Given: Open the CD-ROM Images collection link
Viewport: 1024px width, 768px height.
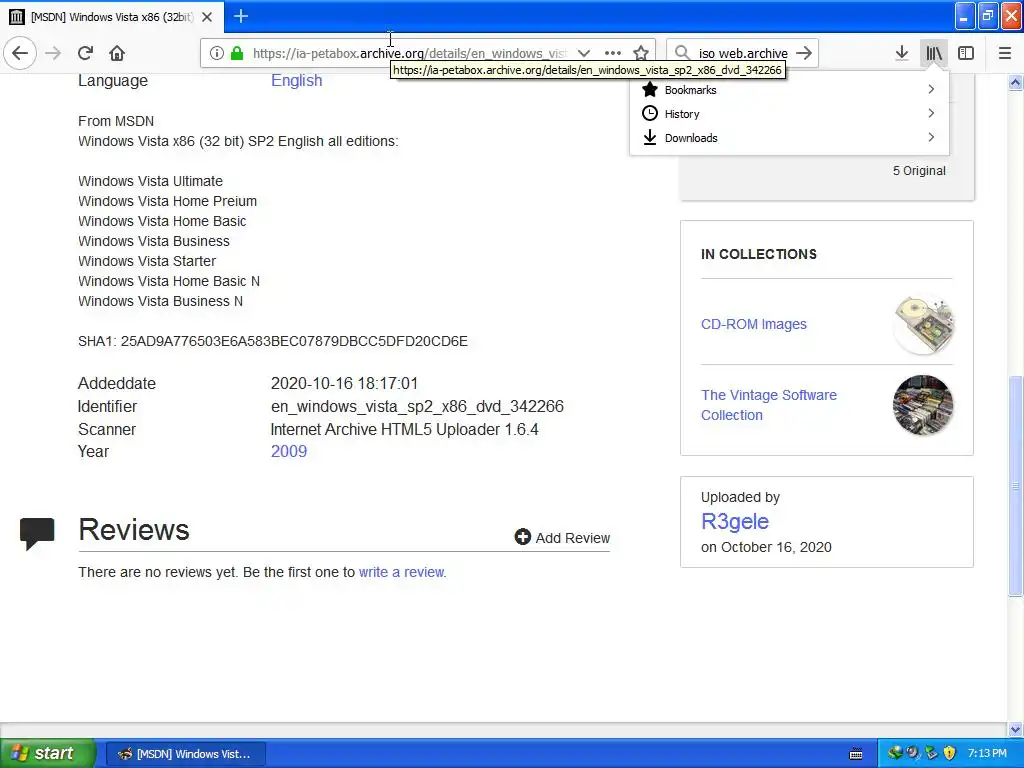Looking at the screenshot, I should tap(754, 324).
